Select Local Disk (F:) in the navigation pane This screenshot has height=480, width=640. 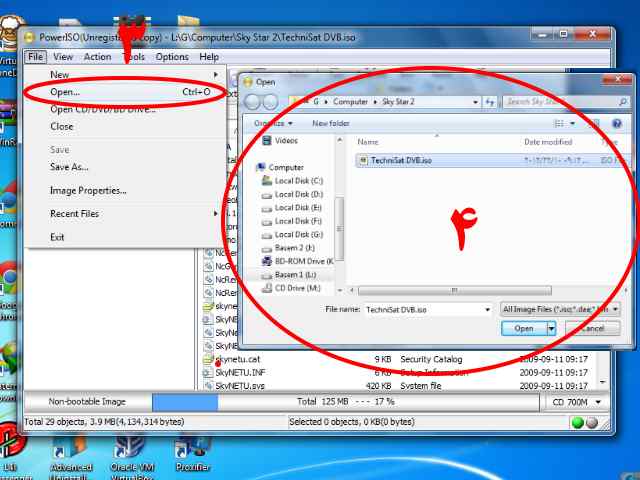[x=298, y=221]
